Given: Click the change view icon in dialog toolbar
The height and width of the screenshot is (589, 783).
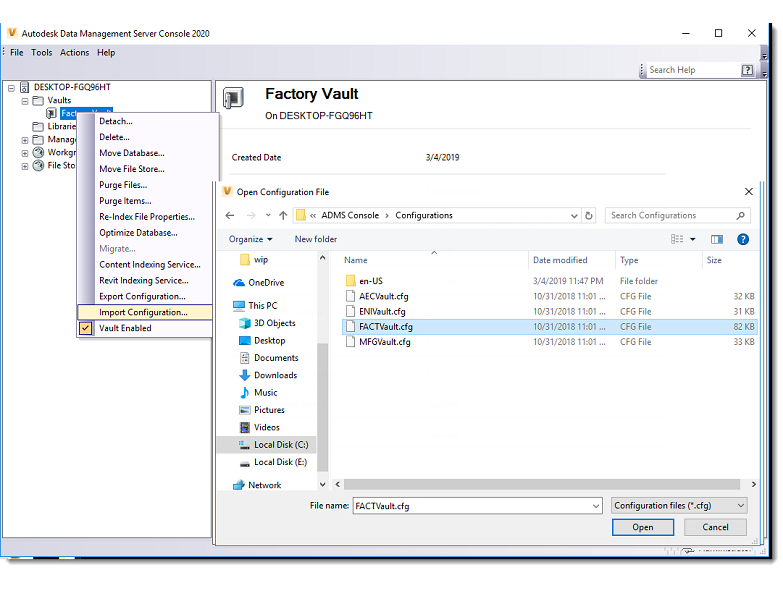Looking at the screenshot, I should click(677, 239).
